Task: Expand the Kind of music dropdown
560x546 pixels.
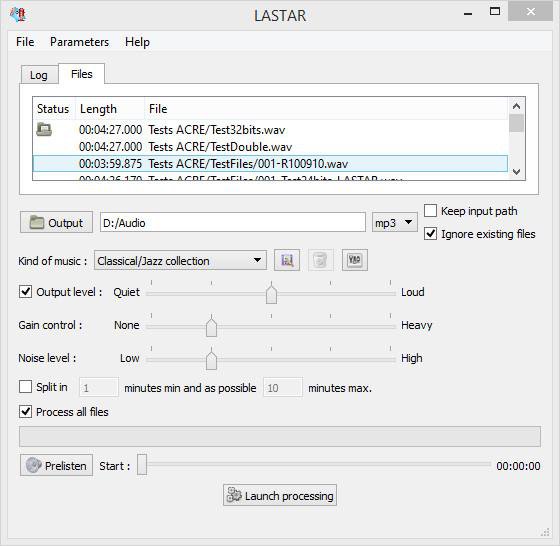Action: tap(180, 260)
